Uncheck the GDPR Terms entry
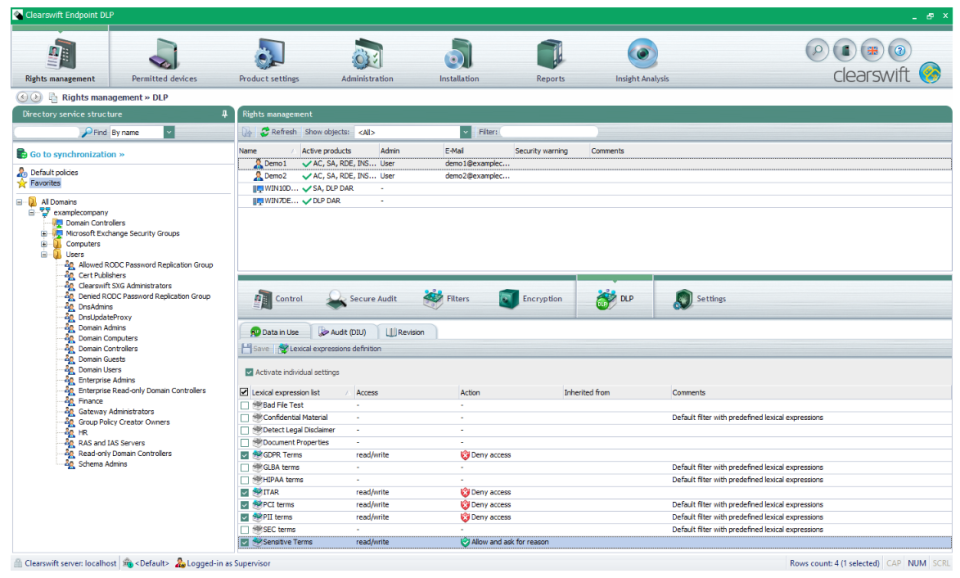Image resolution: width=960 pixels, height=578 pixels. (x=246, y=454)
